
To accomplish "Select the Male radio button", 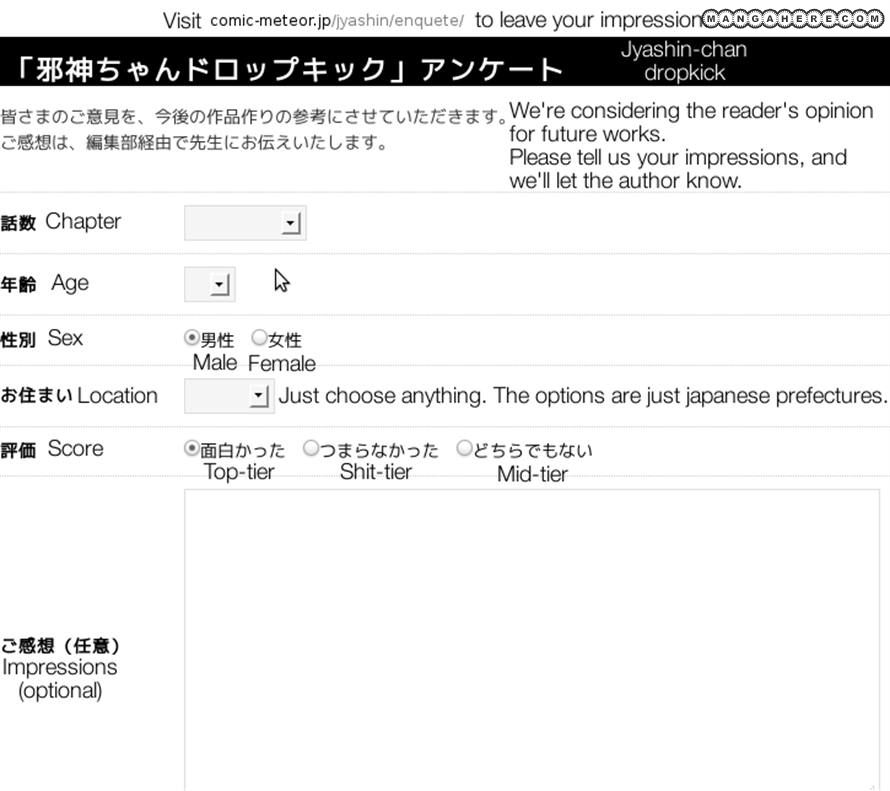I will pyautogui.click(x=192, y=338).
